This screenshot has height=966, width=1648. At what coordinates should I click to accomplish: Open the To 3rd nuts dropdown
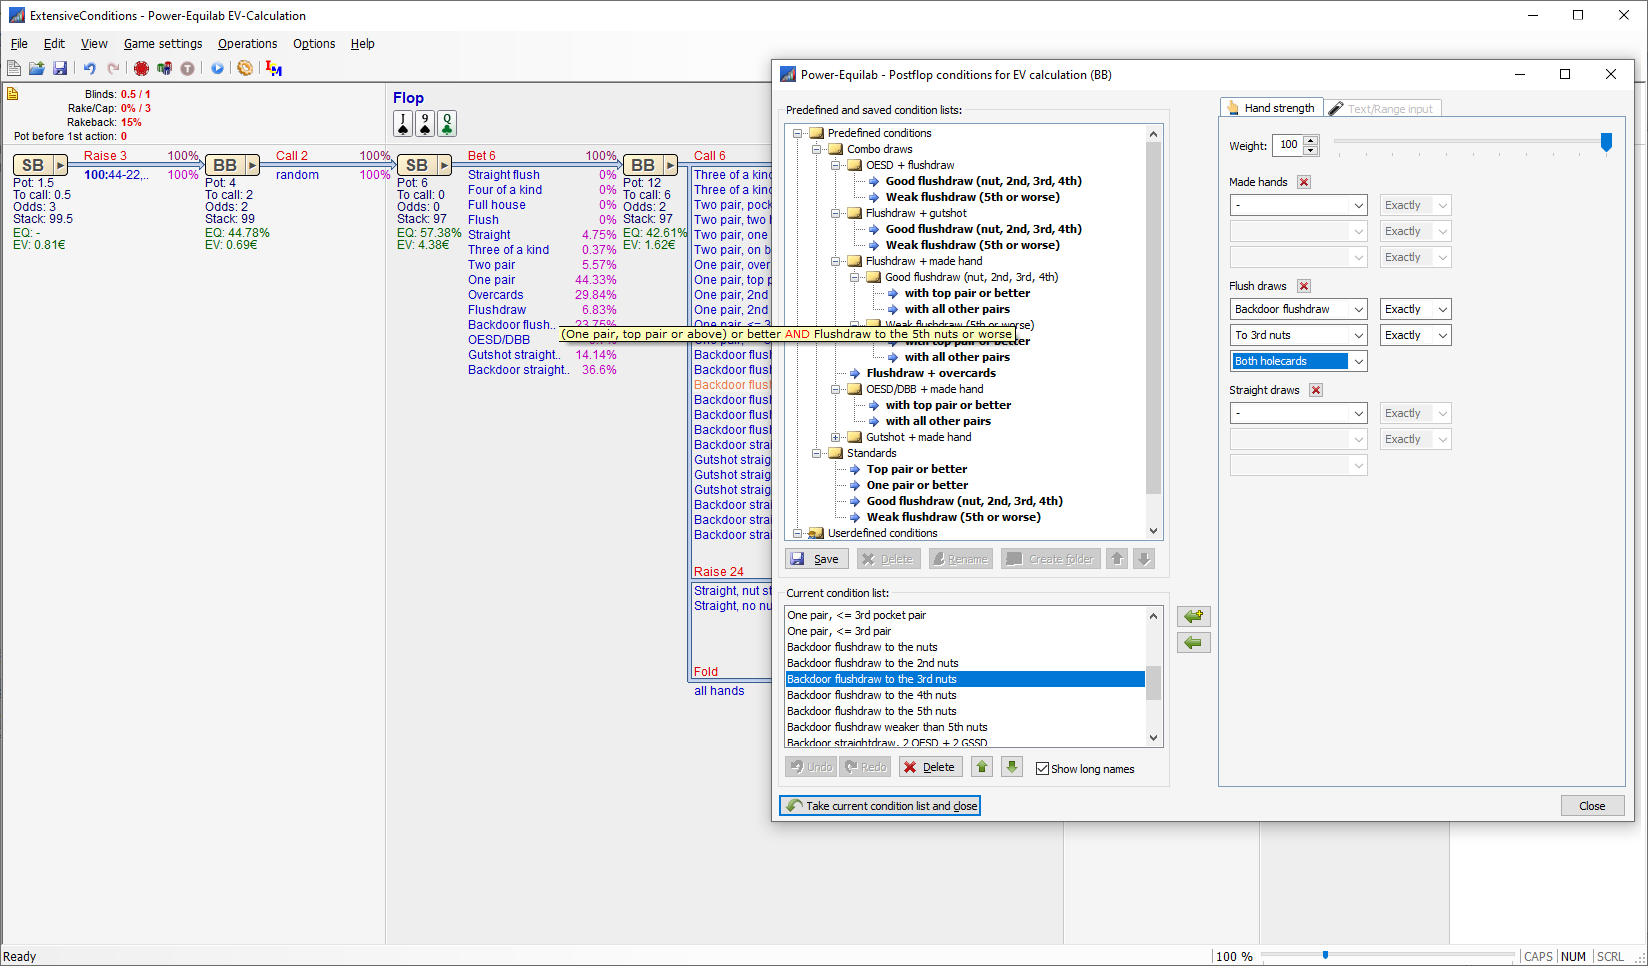[x=1298, y=335]
